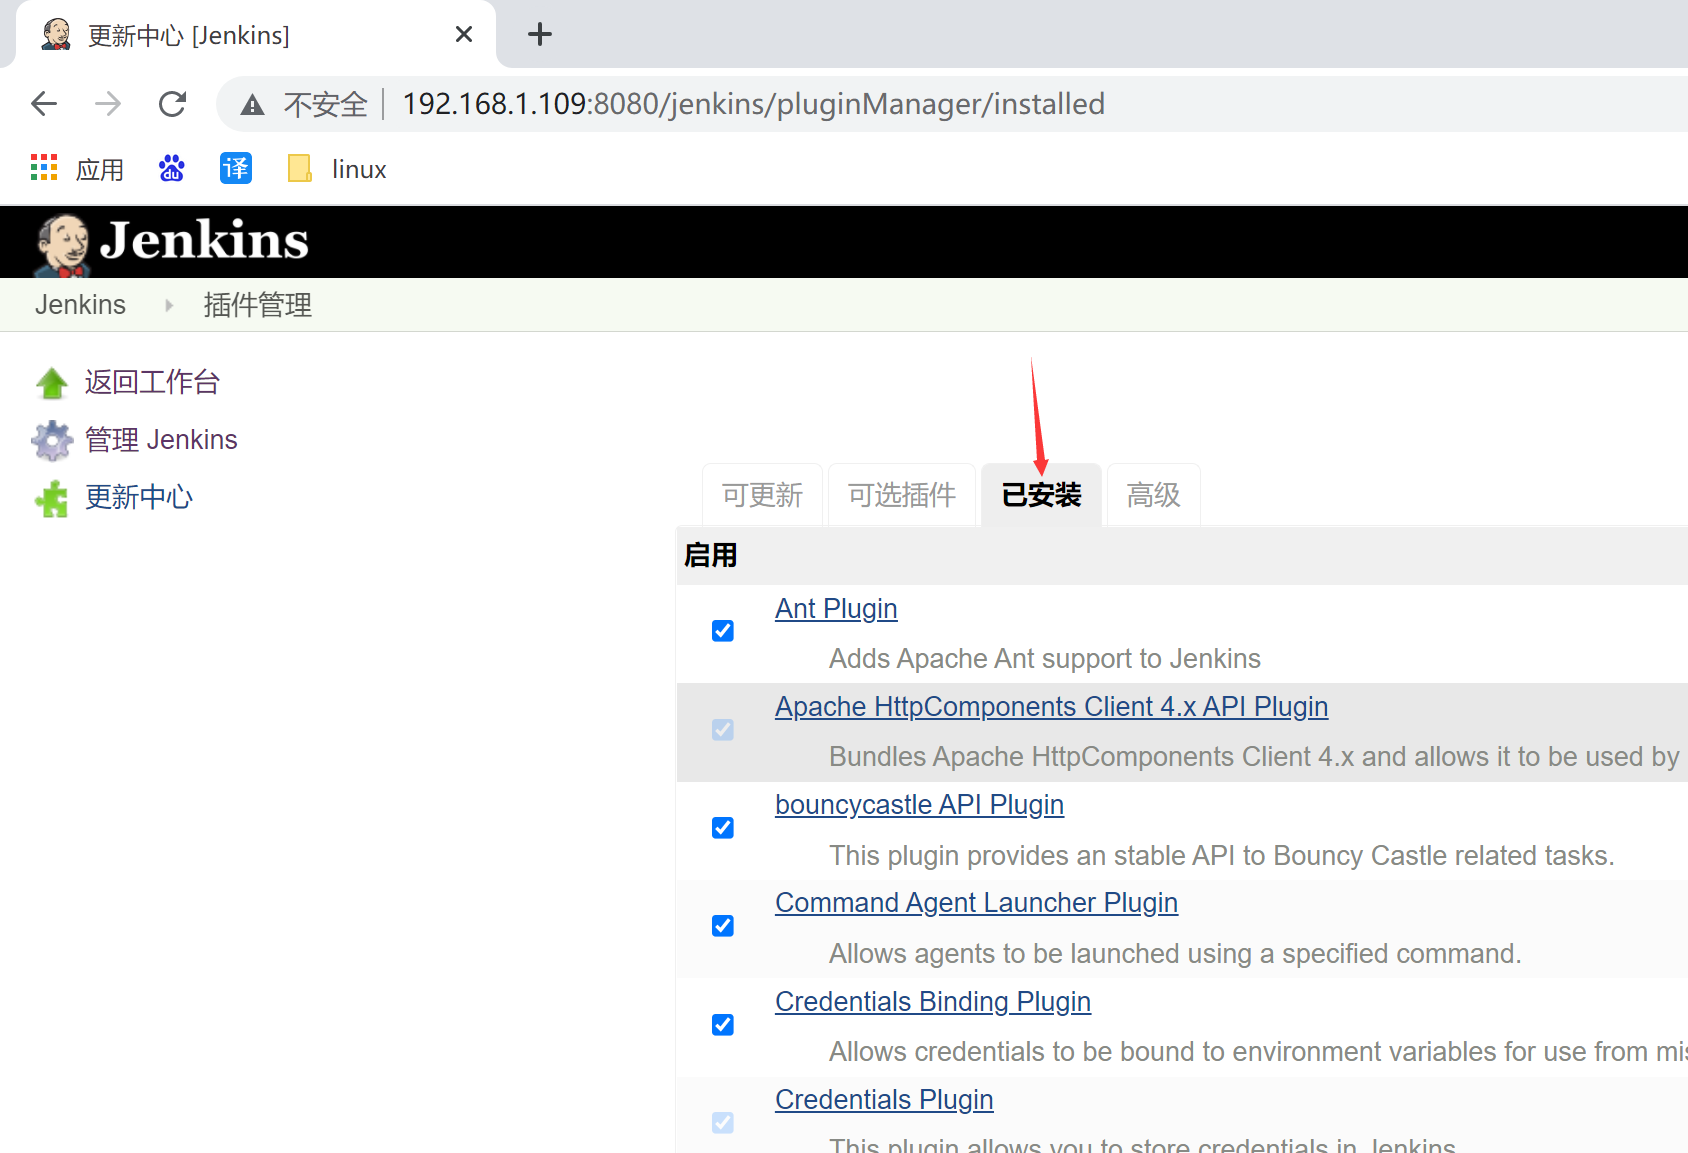Expand the Jenkins breadcrumb arrow
The width and height of the screenshot is (1688, 1153).
coord(169,305)
